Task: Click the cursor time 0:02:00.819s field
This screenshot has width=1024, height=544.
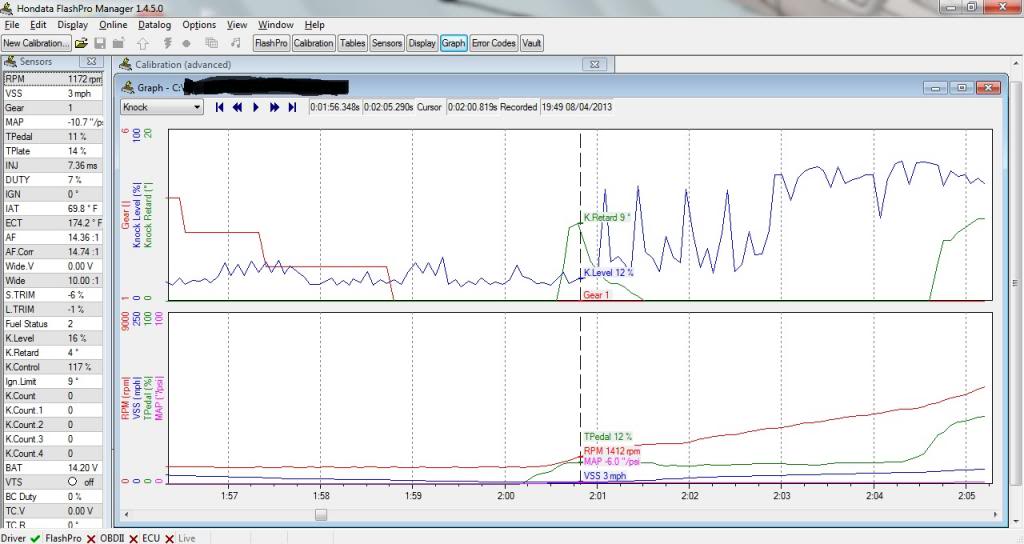Action: [473, 107]
